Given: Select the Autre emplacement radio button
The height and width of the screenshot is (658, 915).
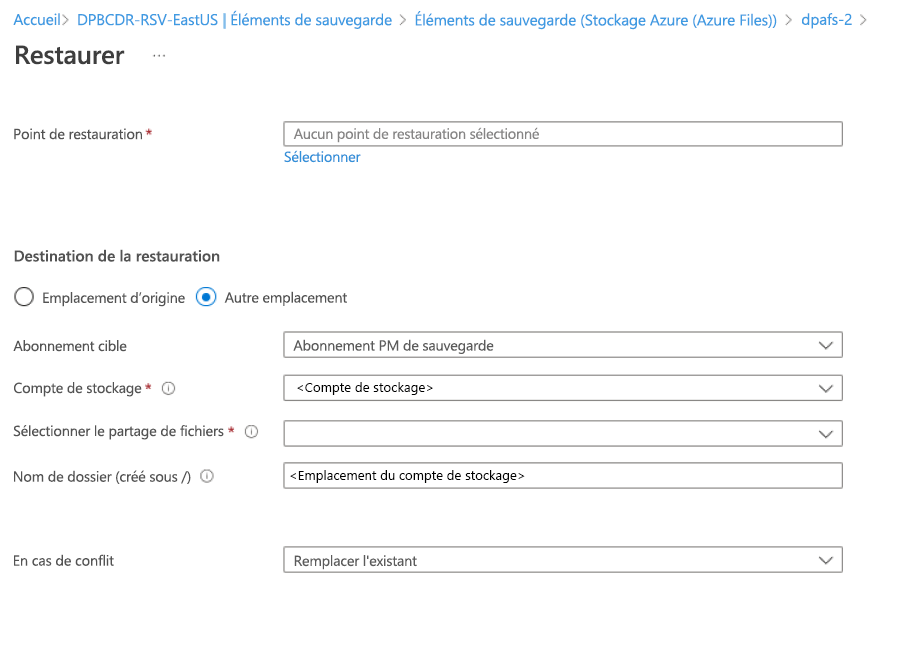Looking at the screenshot, I should (x=206, y=297).
